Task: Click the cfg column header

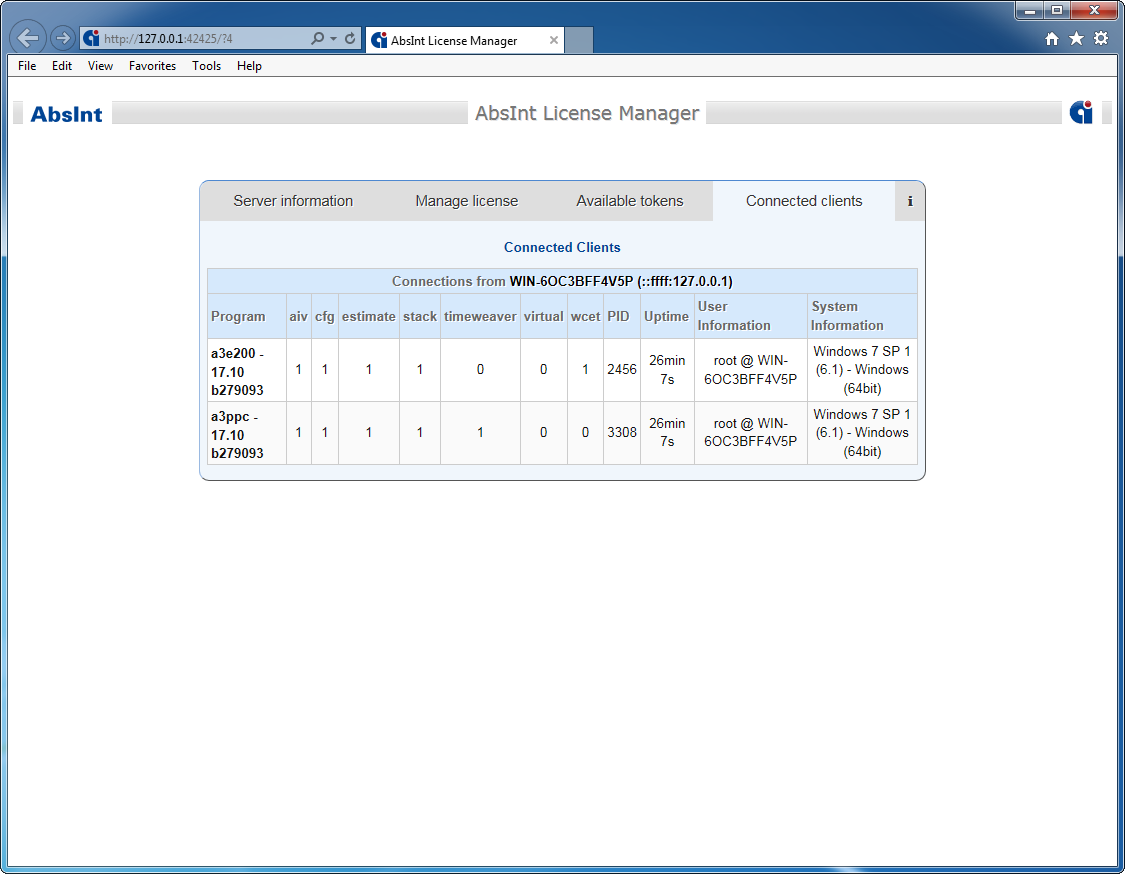Action: coord(324,316)
